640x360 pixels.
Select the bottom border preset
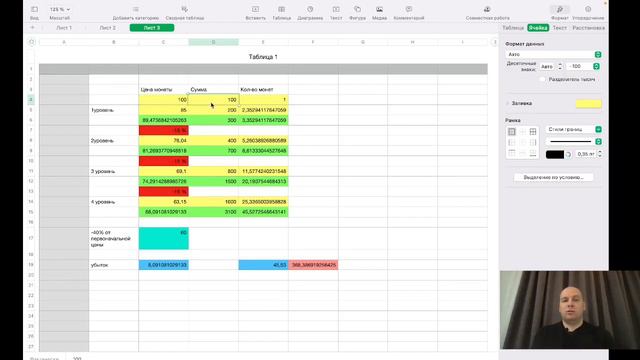tap(533, 153)
